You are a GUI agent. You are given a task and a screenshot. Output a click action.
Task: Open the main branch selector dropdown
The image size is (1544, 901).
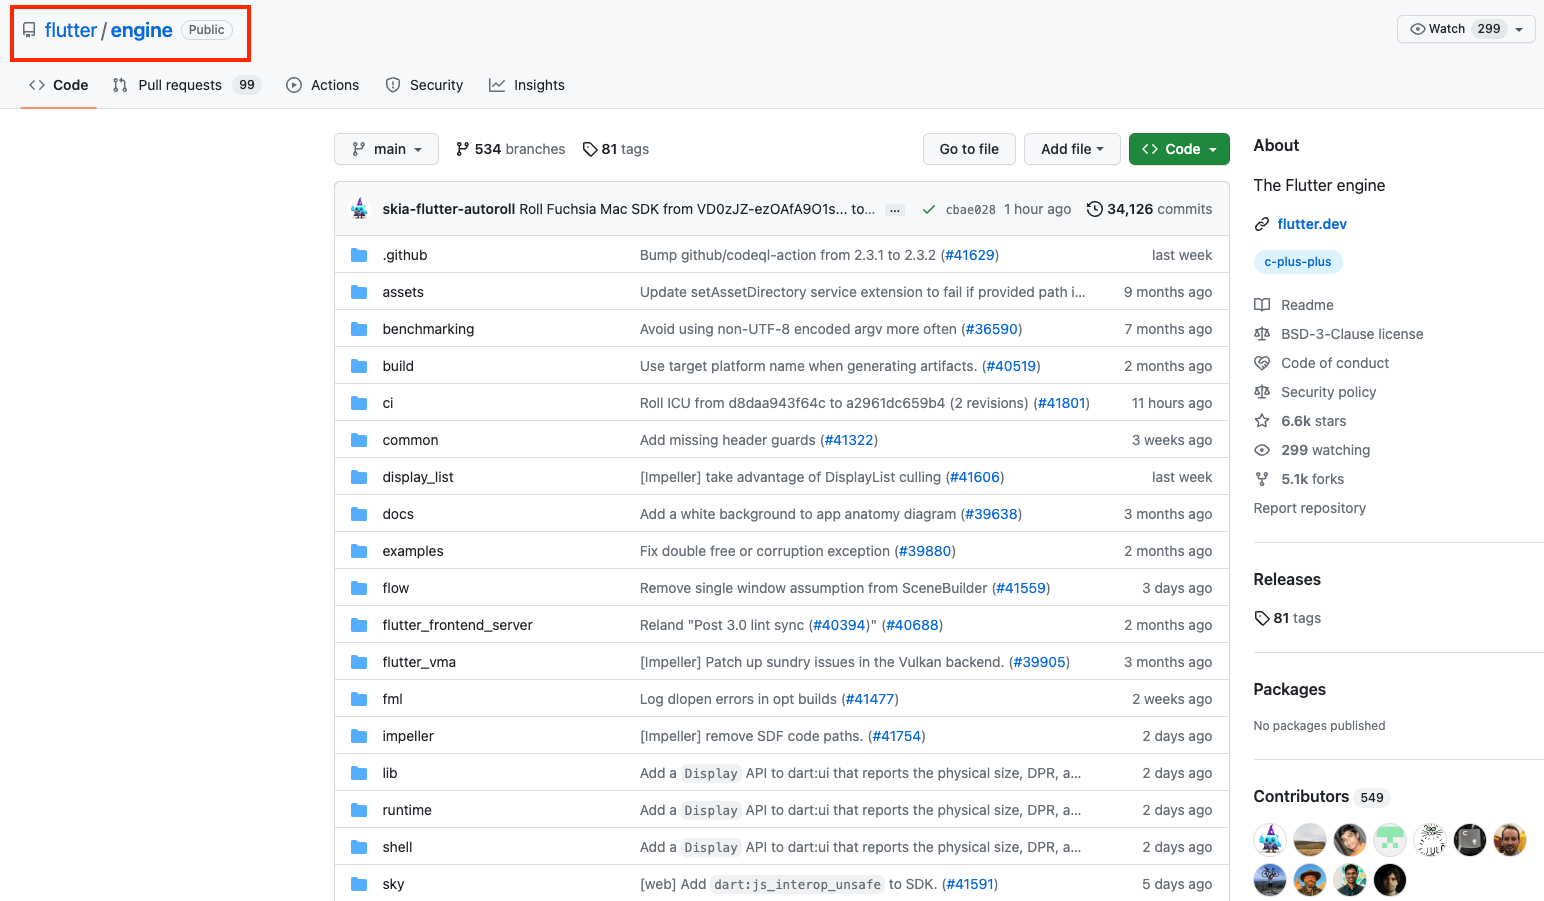(x=386, y=148)
